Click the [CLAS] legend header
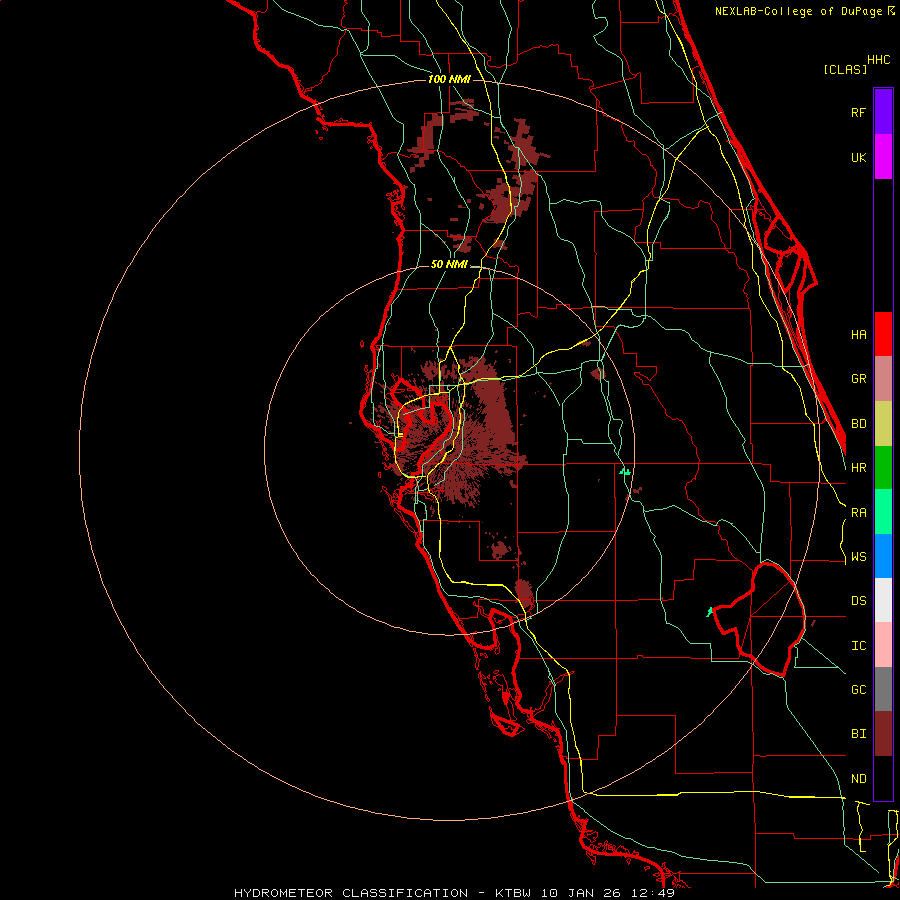 click(845, 69)
